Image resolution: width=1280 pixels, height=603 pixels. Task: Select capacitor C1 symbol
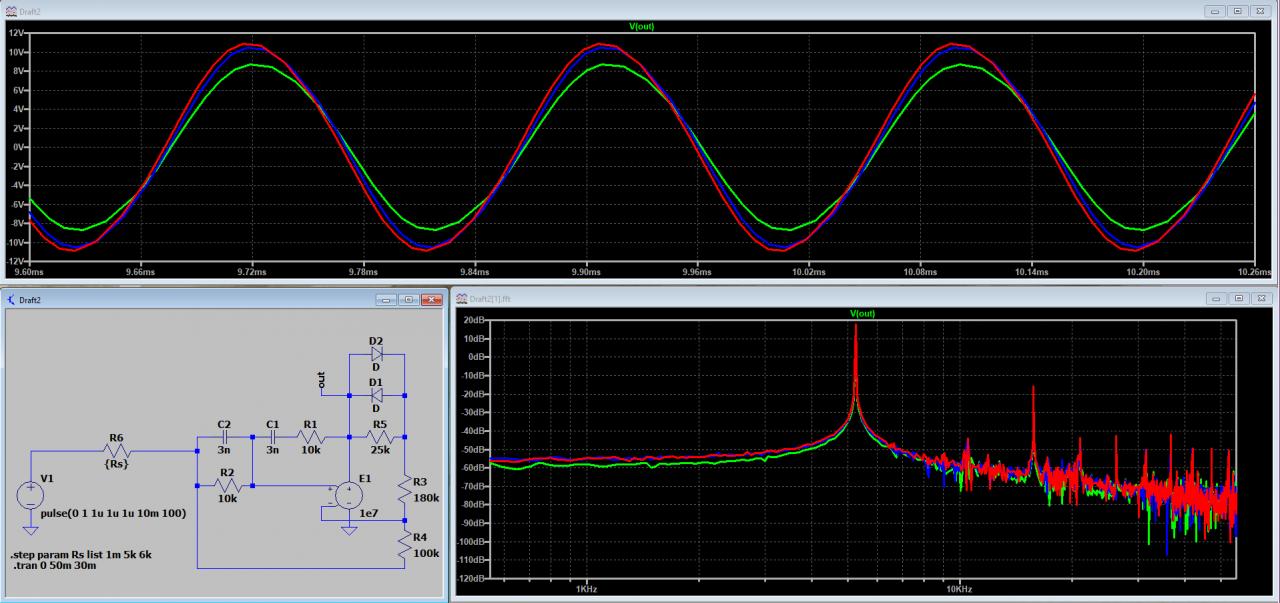coord(272,437)
